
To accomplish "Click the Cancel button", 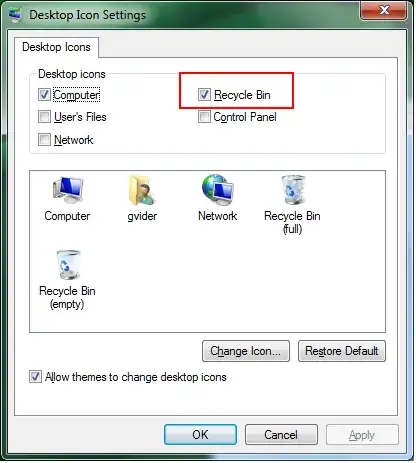I will point(281,435).
